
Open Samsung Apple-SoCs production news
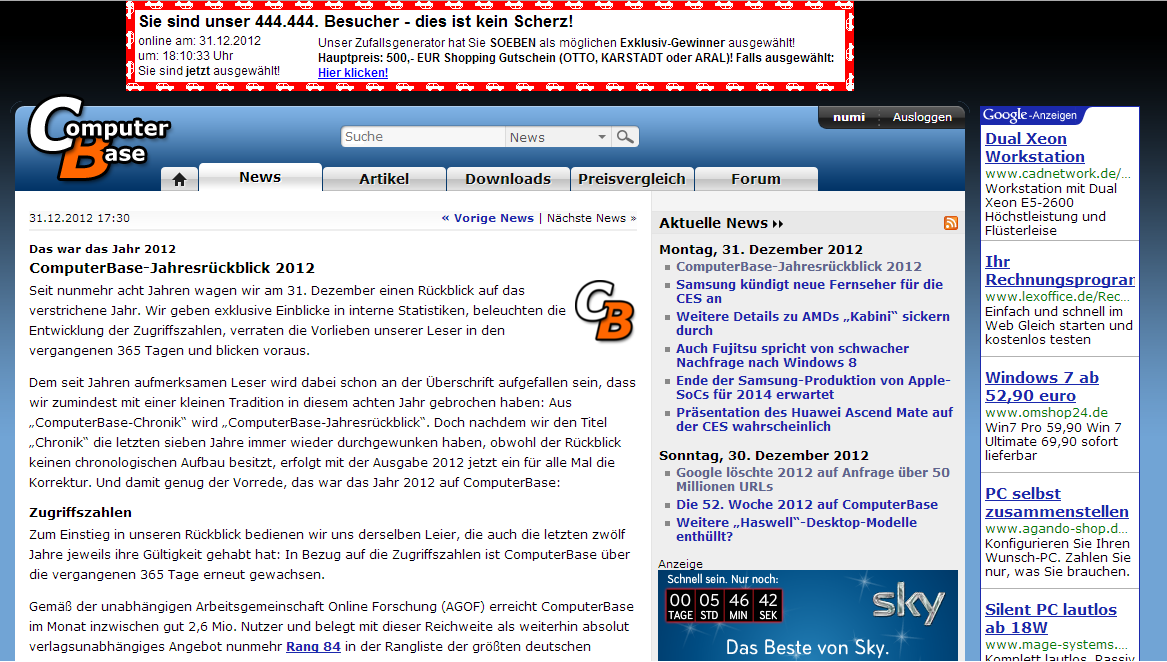click(x=813, y=387)
